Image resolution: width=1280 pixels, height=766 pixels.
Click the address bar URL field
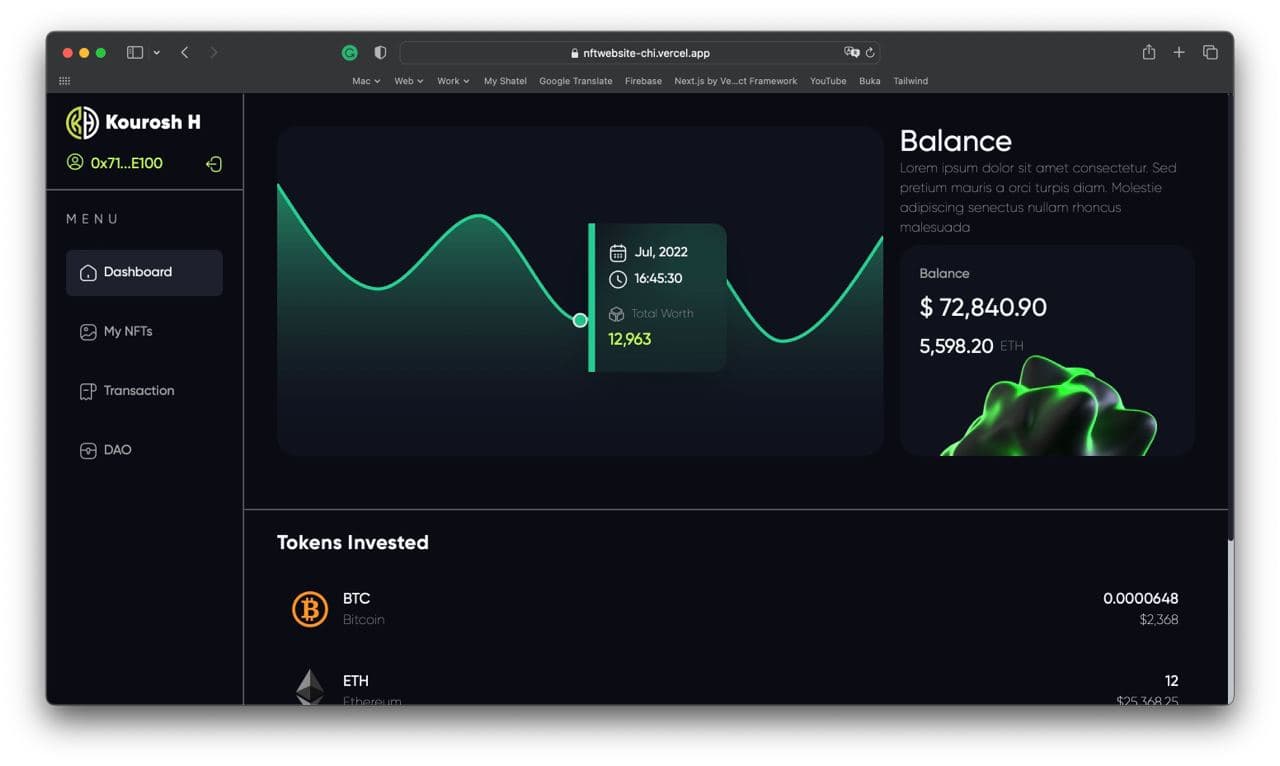[640, 53]
